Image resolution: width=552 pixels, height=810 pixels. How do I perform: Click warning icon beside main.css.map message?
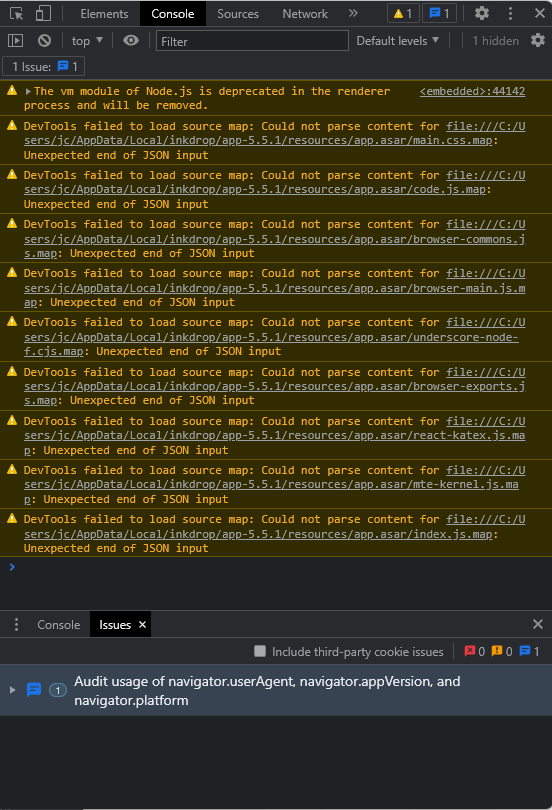pos(11,126)
